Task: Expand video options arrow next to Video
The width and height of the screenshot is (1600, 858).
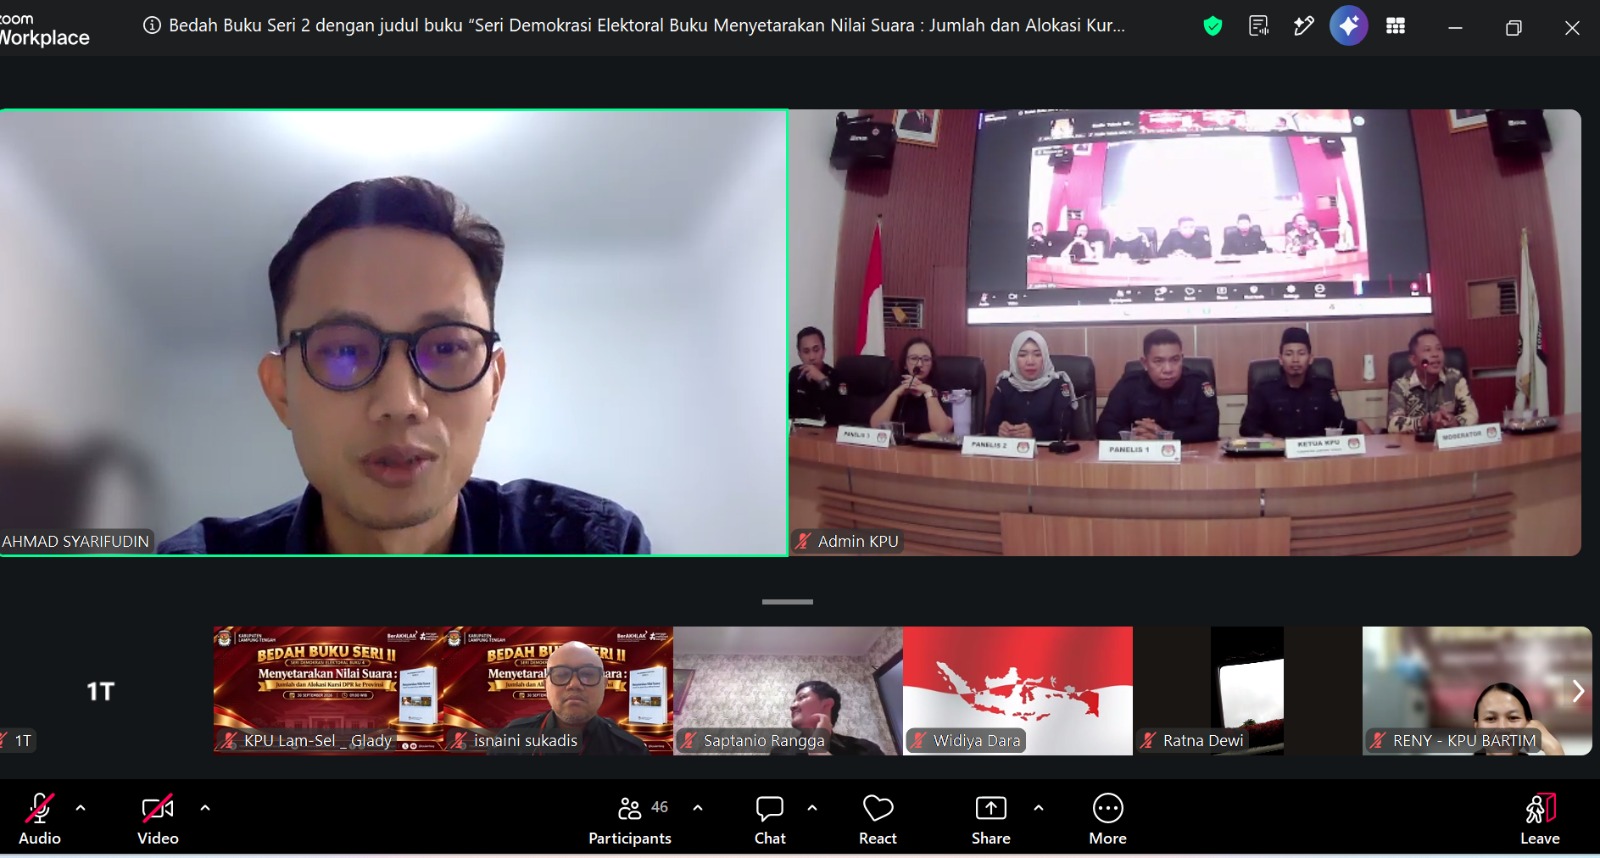Action: click(x=205, y=807)
